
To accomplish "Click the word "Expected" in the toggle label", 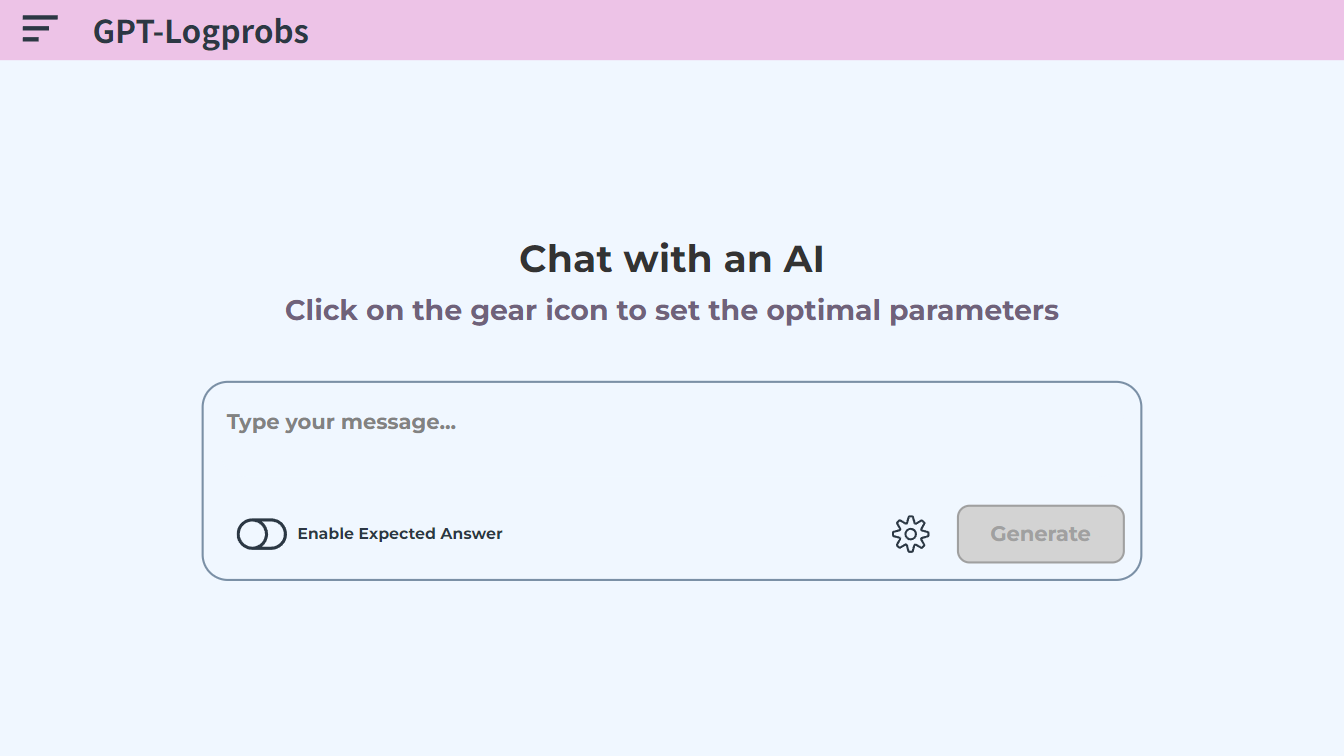I will point(397,534).
